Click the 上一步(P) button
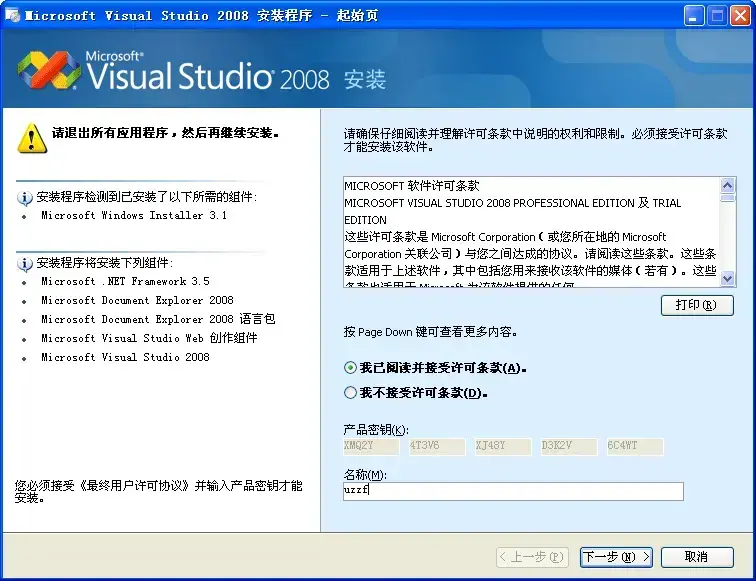756x581 pixels. coord(532,557)
